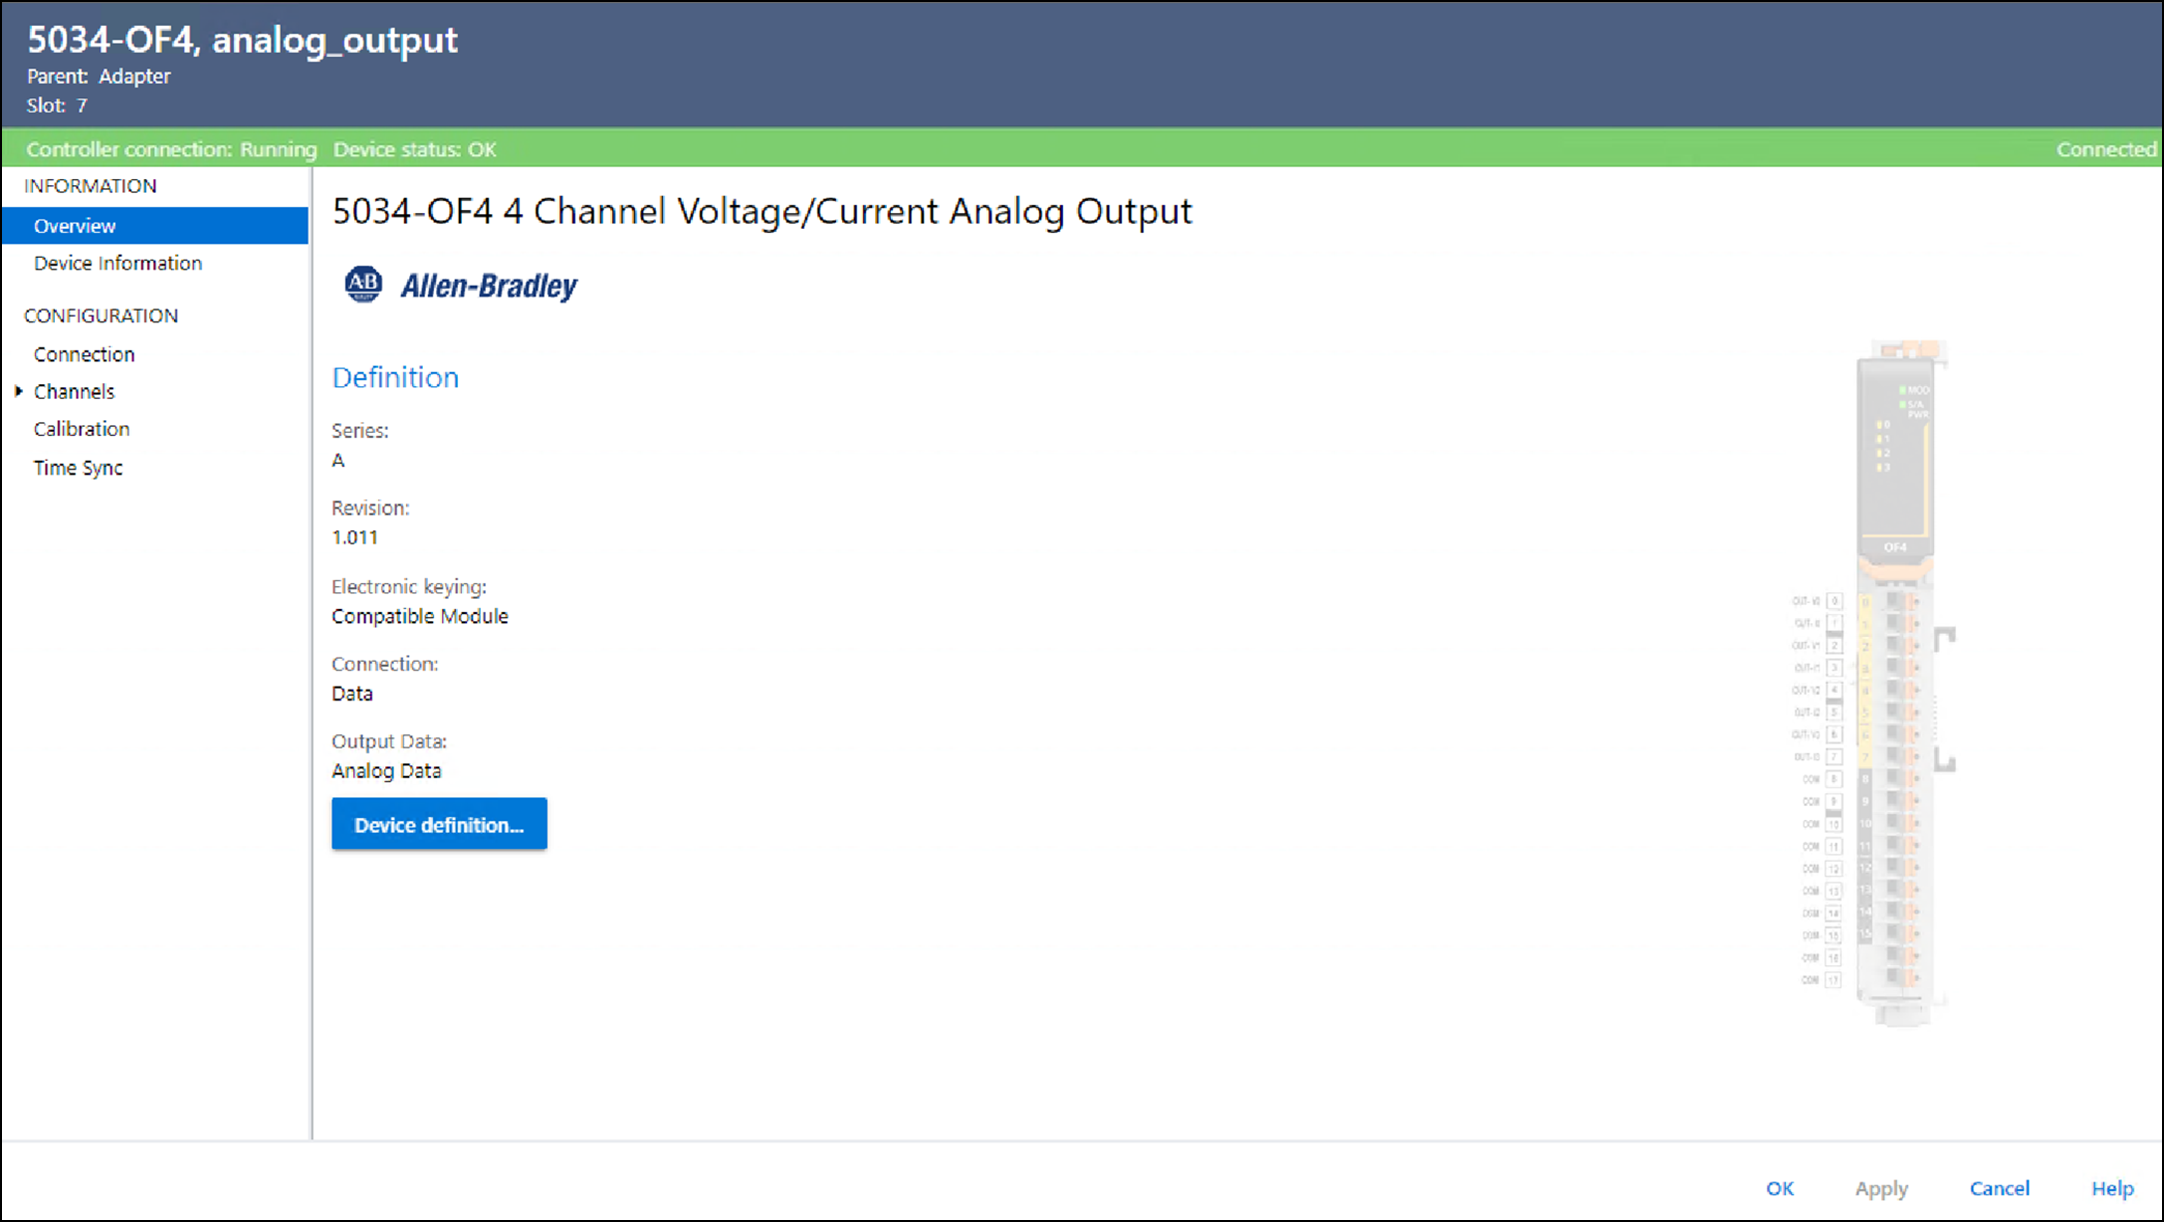This screenshot has height=1222, width=2164.
Task: Click the OF4 label on module image
Action: [x=1895, y=547]
